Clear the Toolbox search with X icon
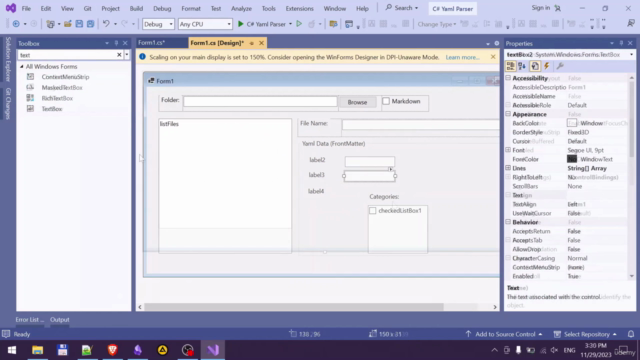 tap(119, 55)
